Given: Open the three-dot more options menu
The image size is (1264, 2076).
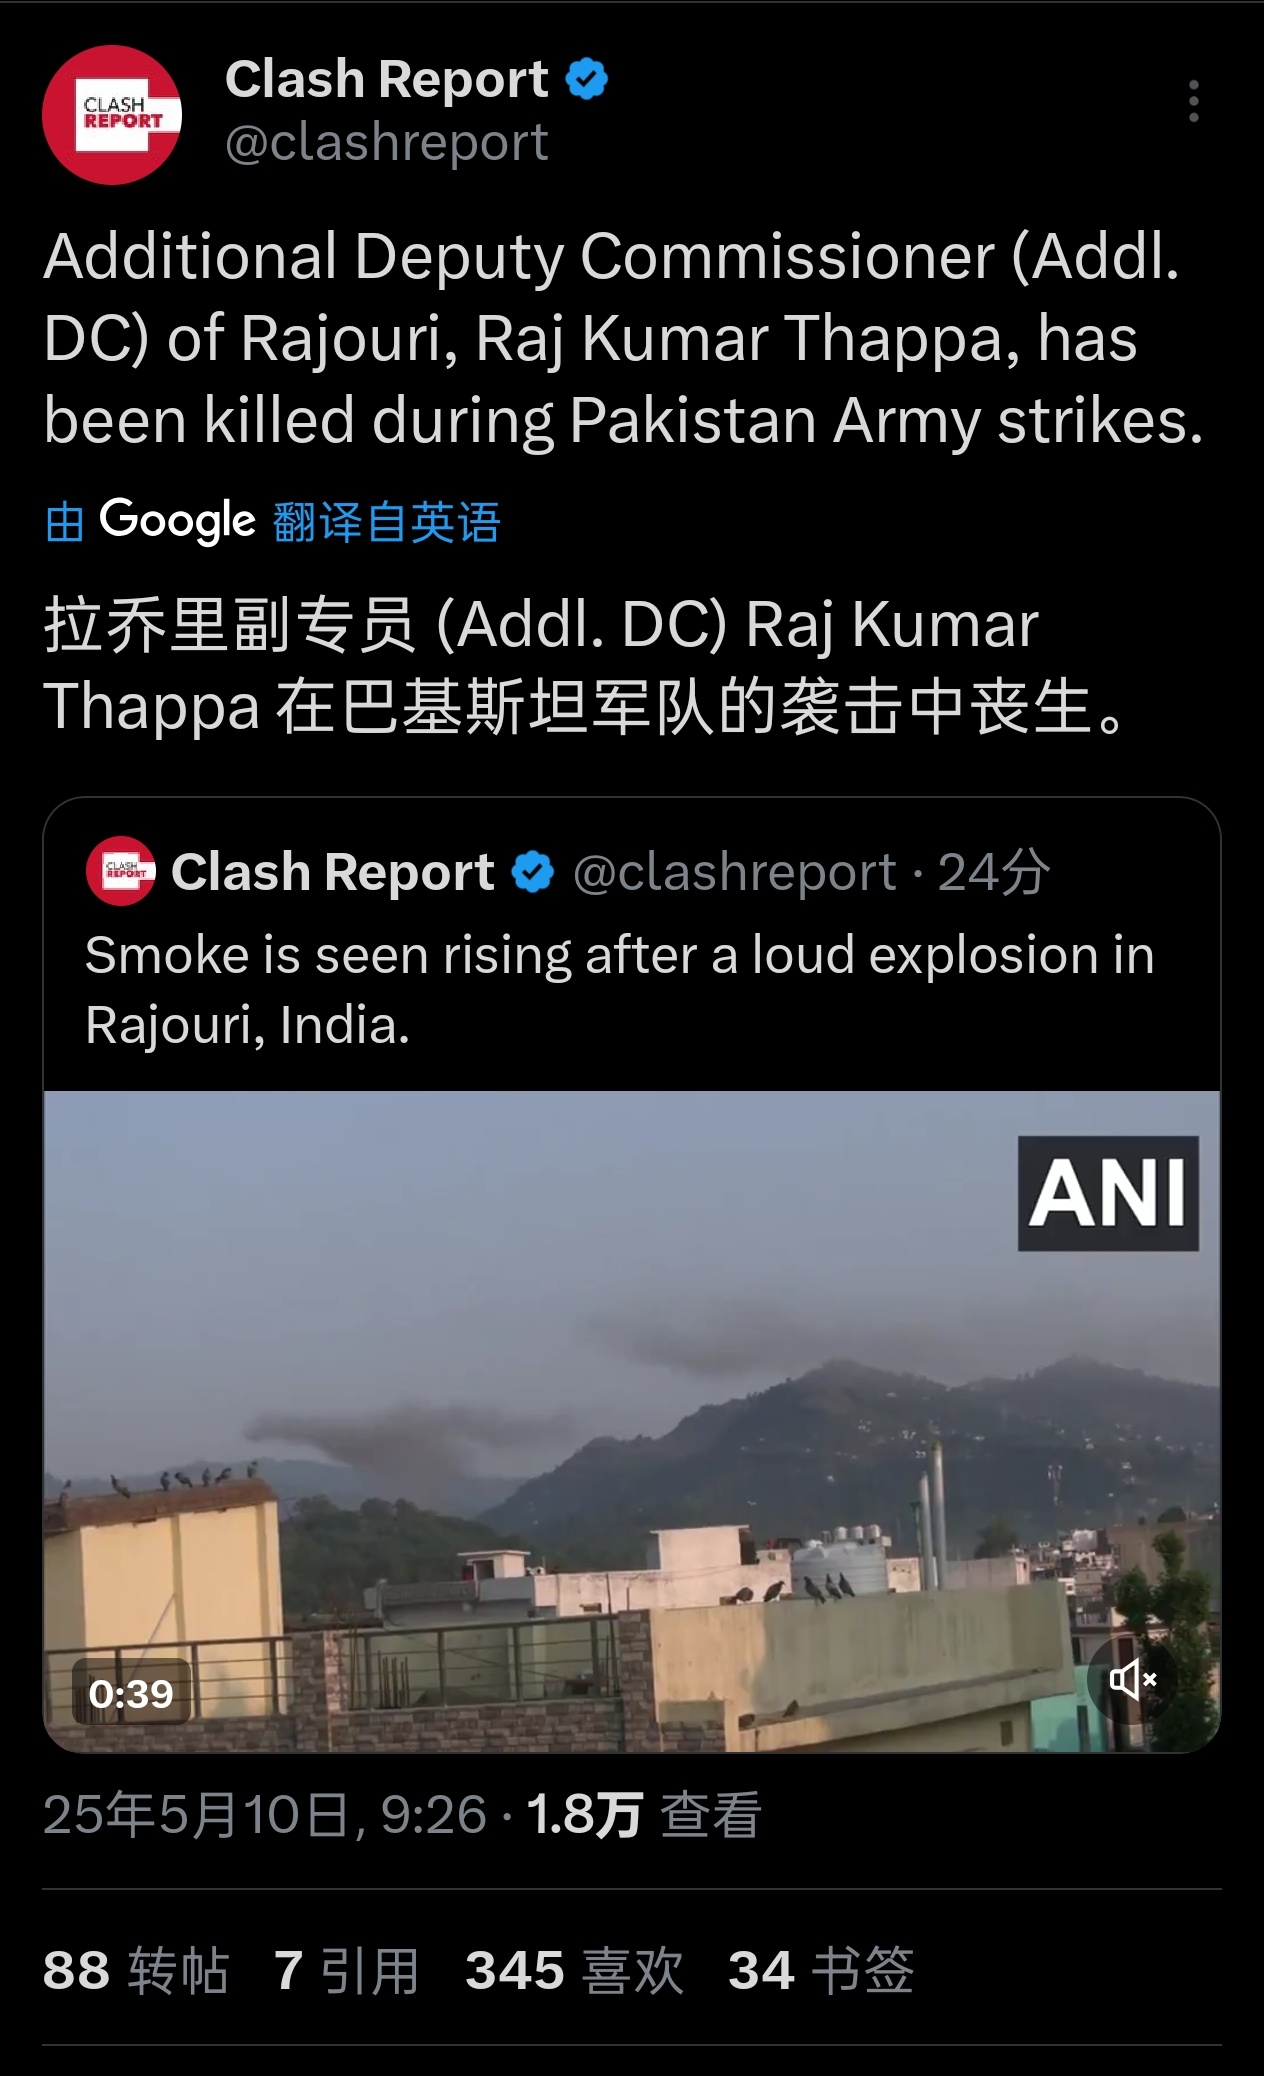Looking at the screenshot, I should [x=1193, y=102].
